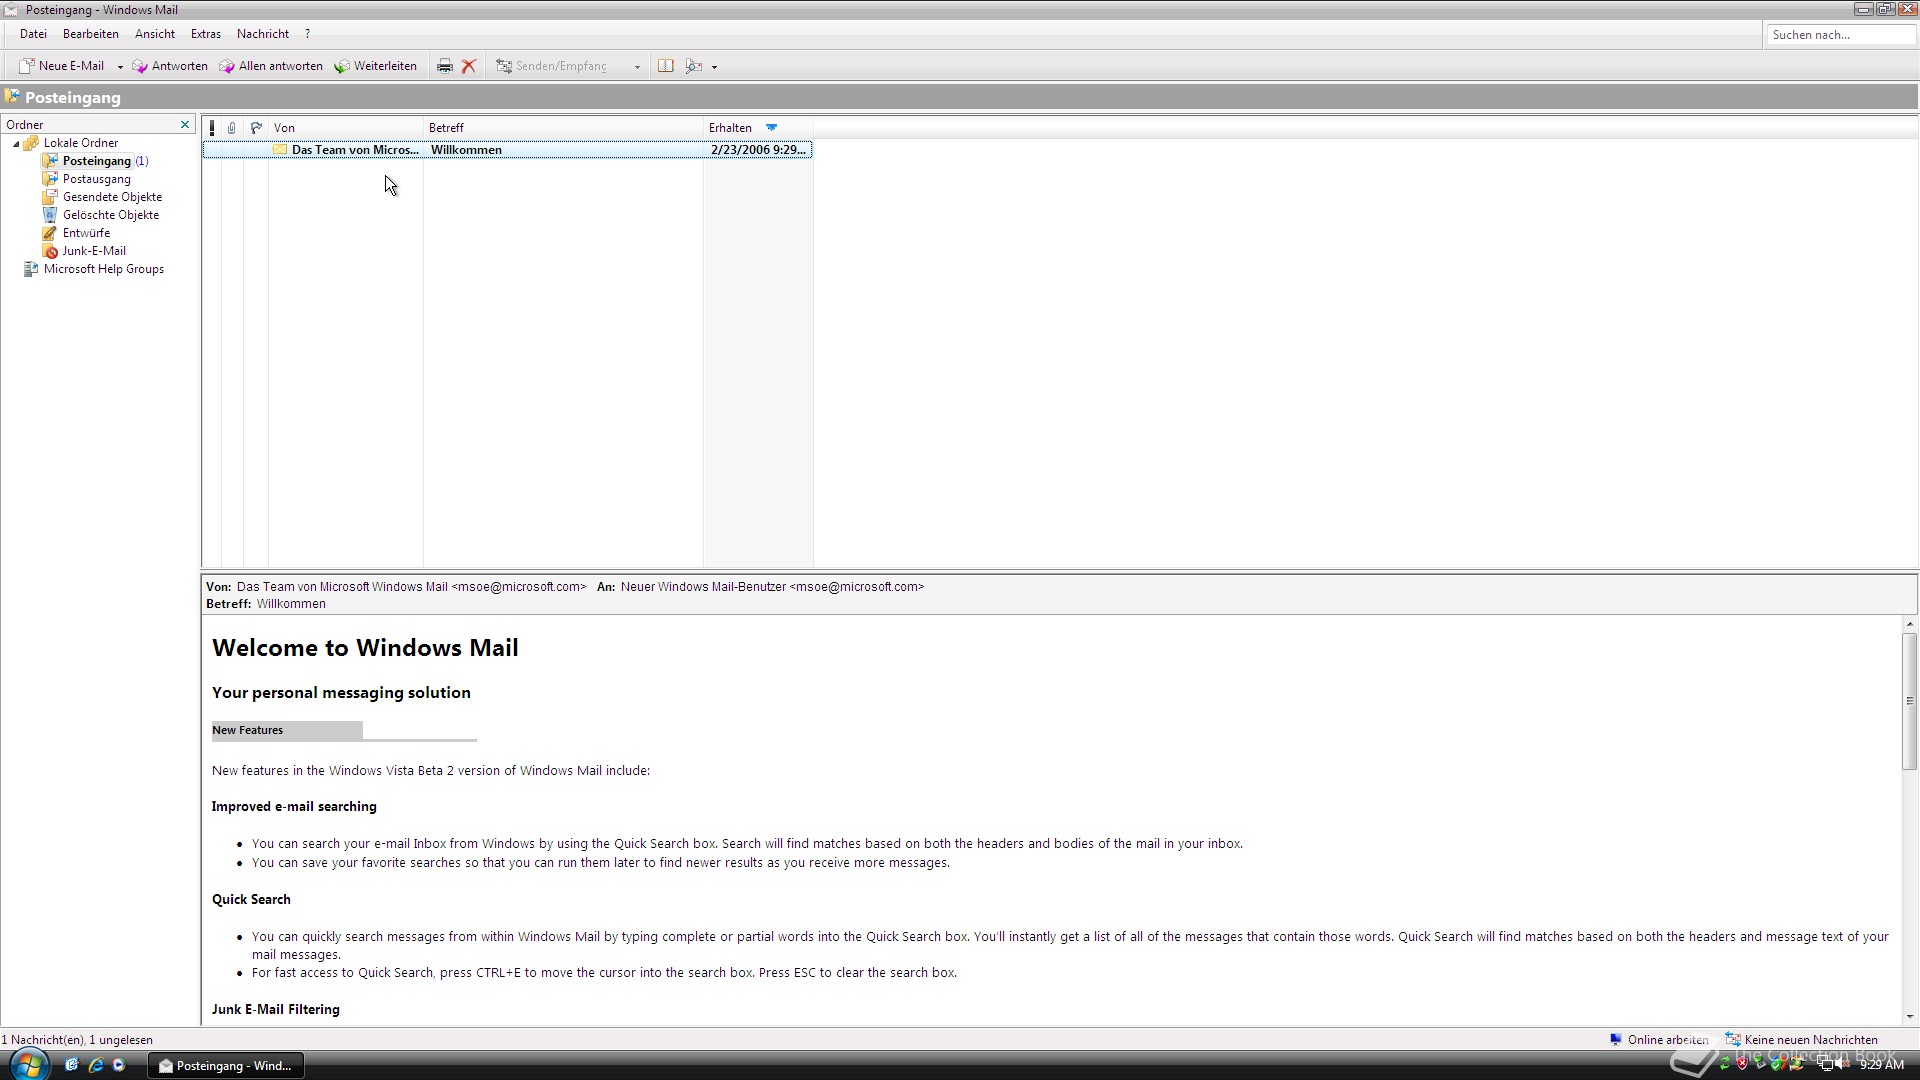Open the Senden/Empfang dropdown arrow
The height and width of the screenshot is (1080, 1920).
637,67
